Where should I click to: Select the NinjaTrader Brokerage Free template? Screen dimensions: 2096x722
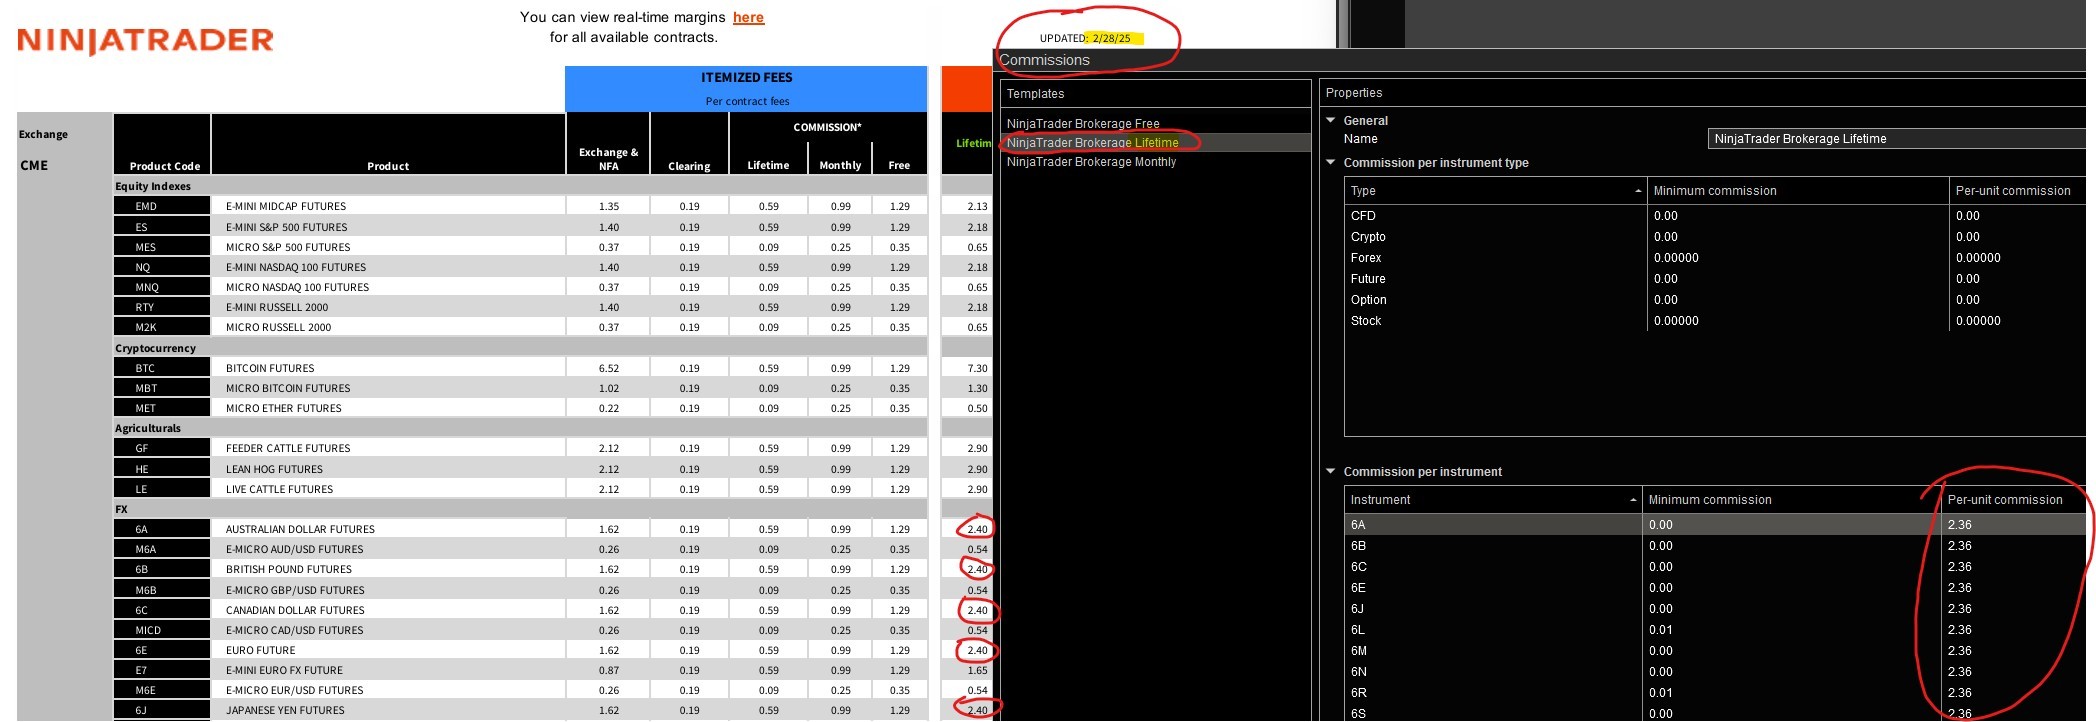1083,124
